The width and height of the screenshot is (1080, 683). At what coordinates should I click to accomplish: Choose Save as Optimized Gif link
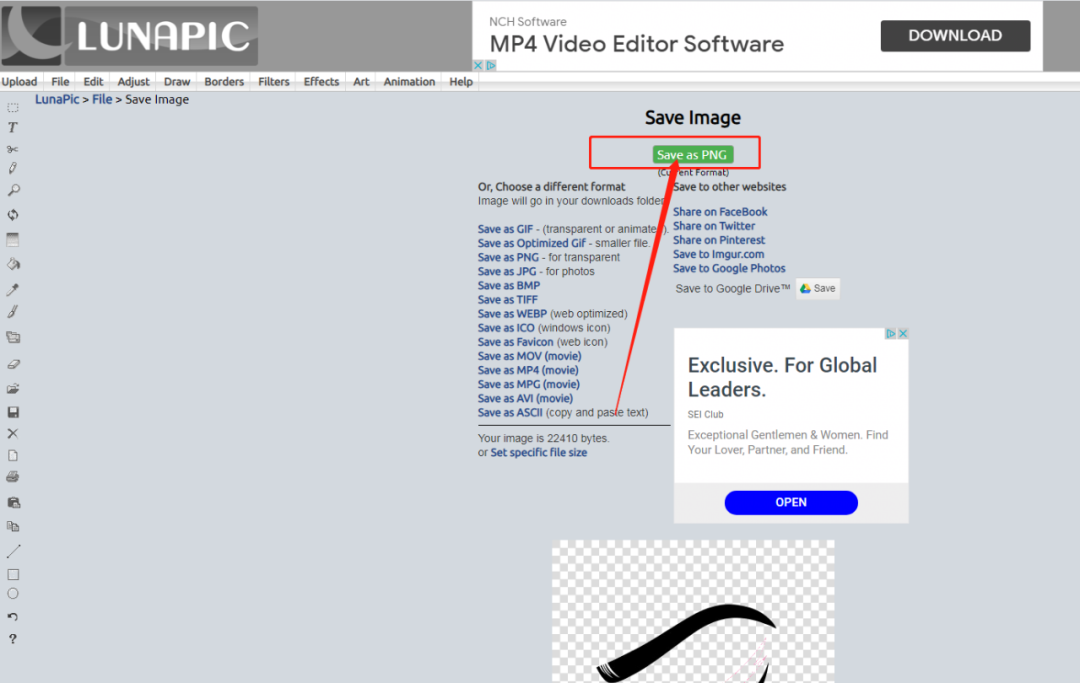coord(532,243)
